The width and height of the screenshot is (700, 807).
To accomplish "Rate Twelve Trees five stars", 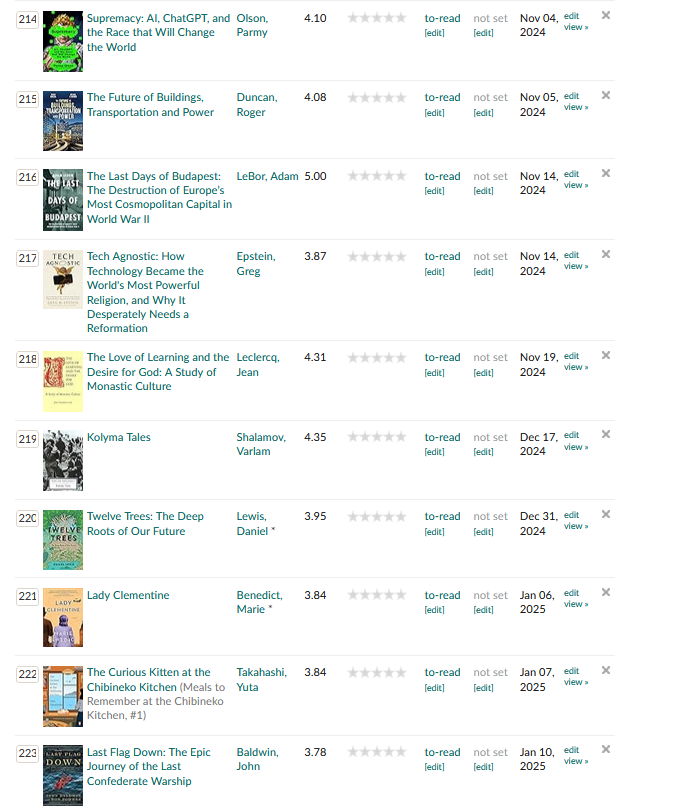I will tap(401, 517).
